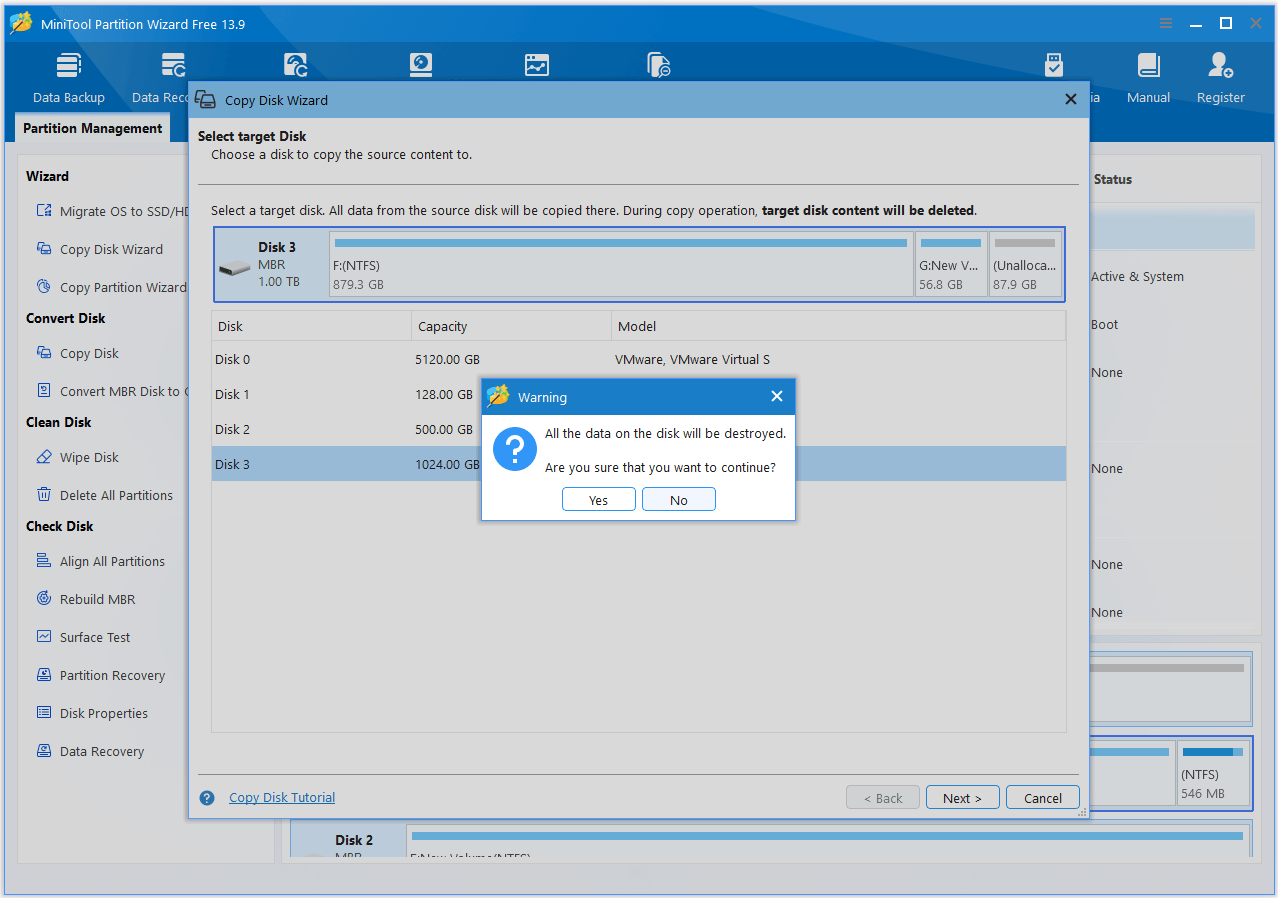The height and width of the screenshot is (898, 1278).
Task: Select F:(NTFS) 879.3 GB partition in disk map
Action: tap(621, 264)
